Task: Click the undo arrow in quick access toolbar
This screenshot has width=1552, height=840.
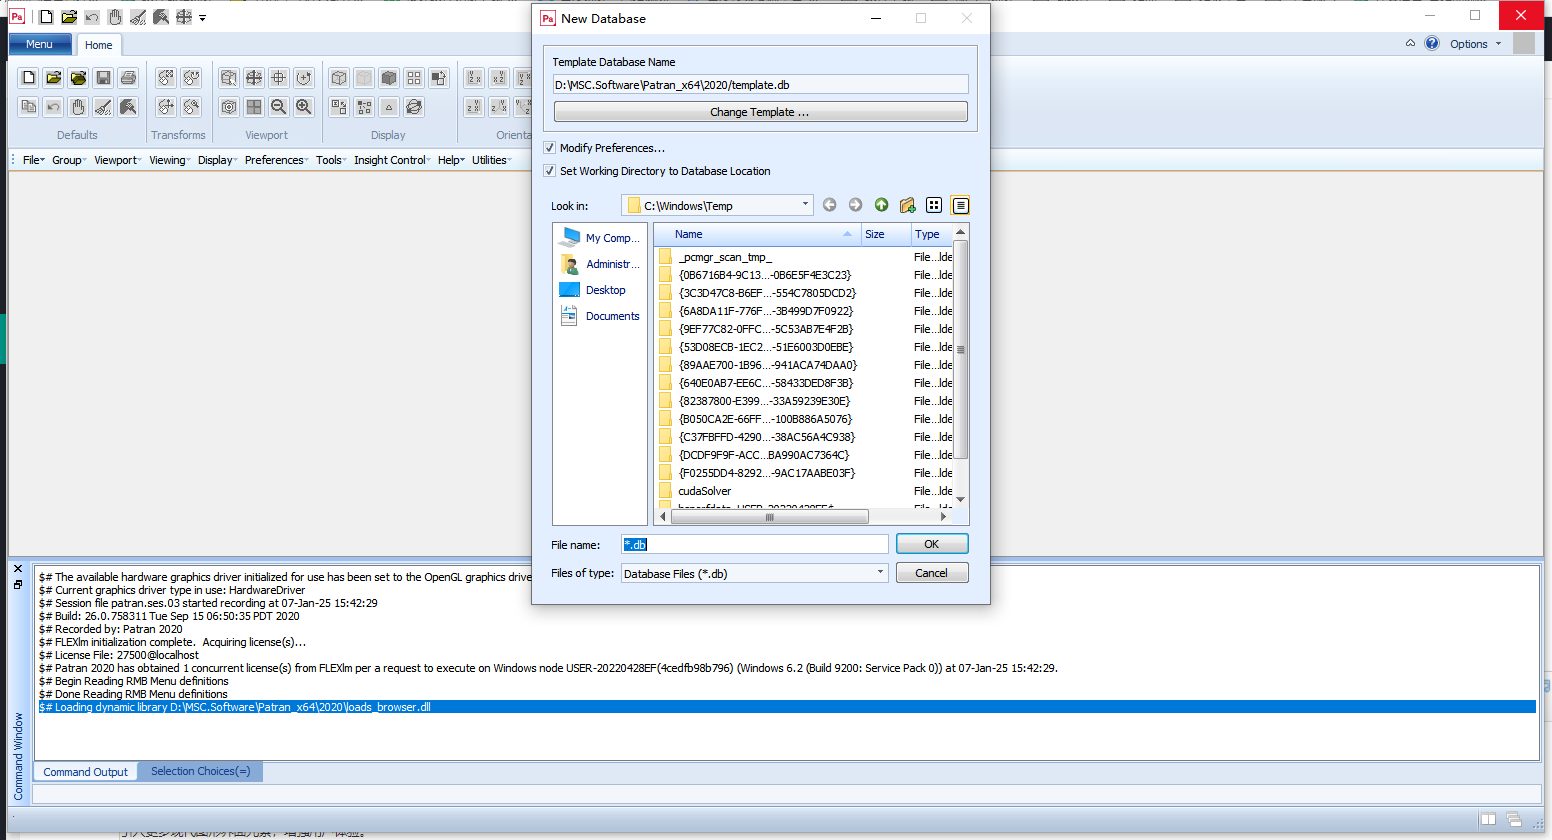Action: pyautogui.click(x=92, y=17)
